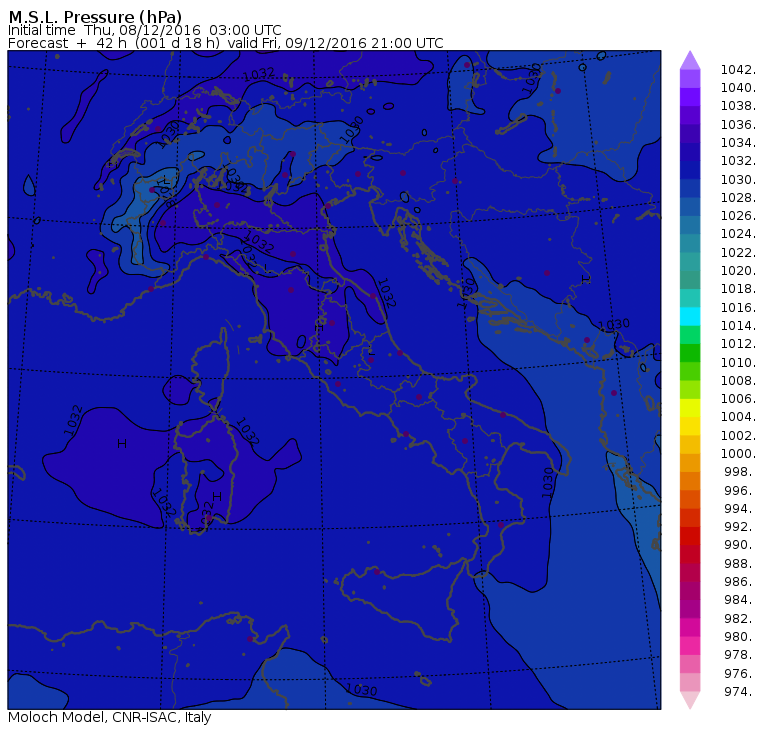Screen dimensions: 760x731
Task: Select the legend swatch between 1010 and 1012
Action: [x=690, y=353]
